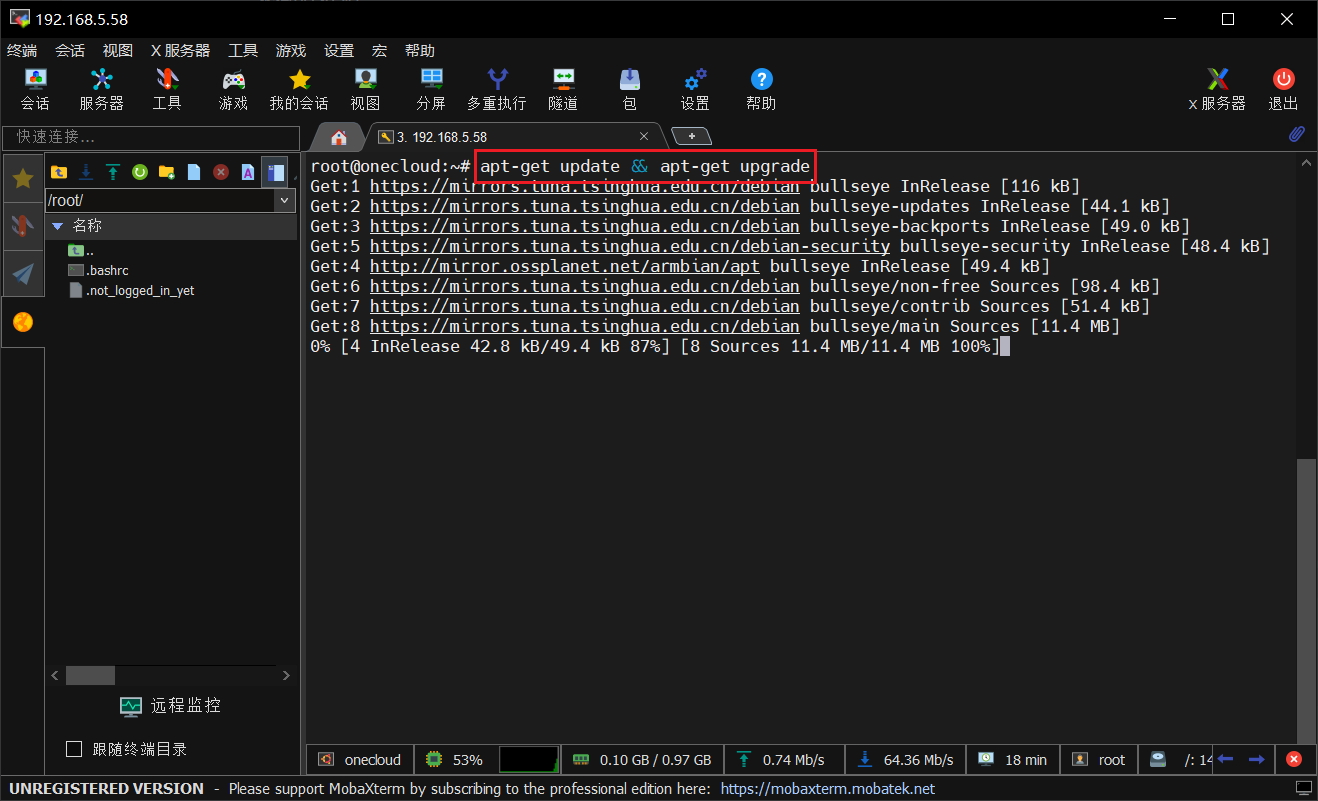The height and width of the screenshot is (801, 1318).
Task: Click the status bar left arrow
Action: tap(1226, 759)
